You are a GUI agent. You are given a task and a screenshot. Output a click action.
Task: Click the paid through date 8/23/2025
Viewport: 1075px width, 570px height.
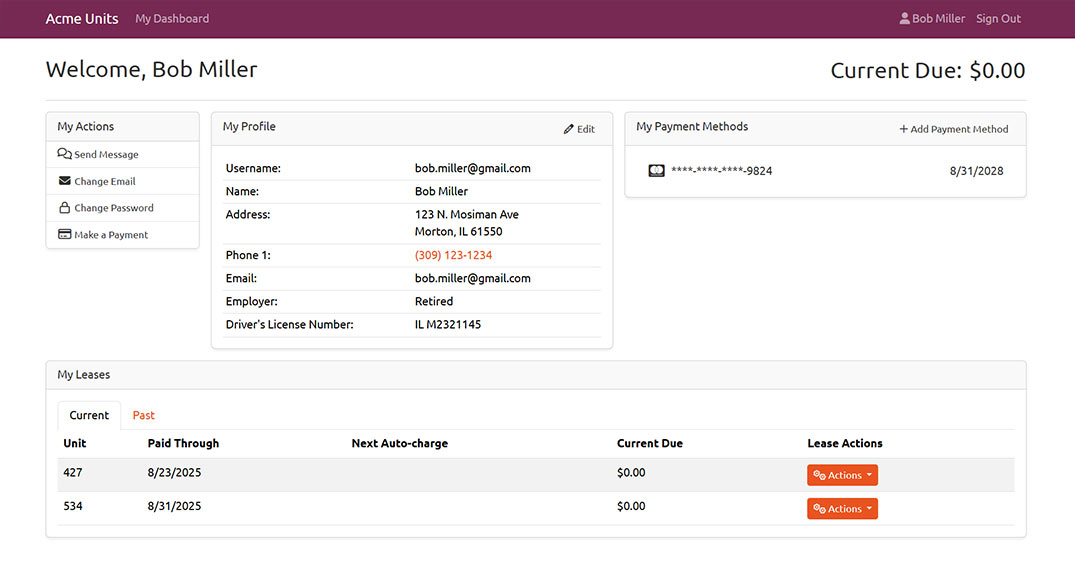point(174,473)
